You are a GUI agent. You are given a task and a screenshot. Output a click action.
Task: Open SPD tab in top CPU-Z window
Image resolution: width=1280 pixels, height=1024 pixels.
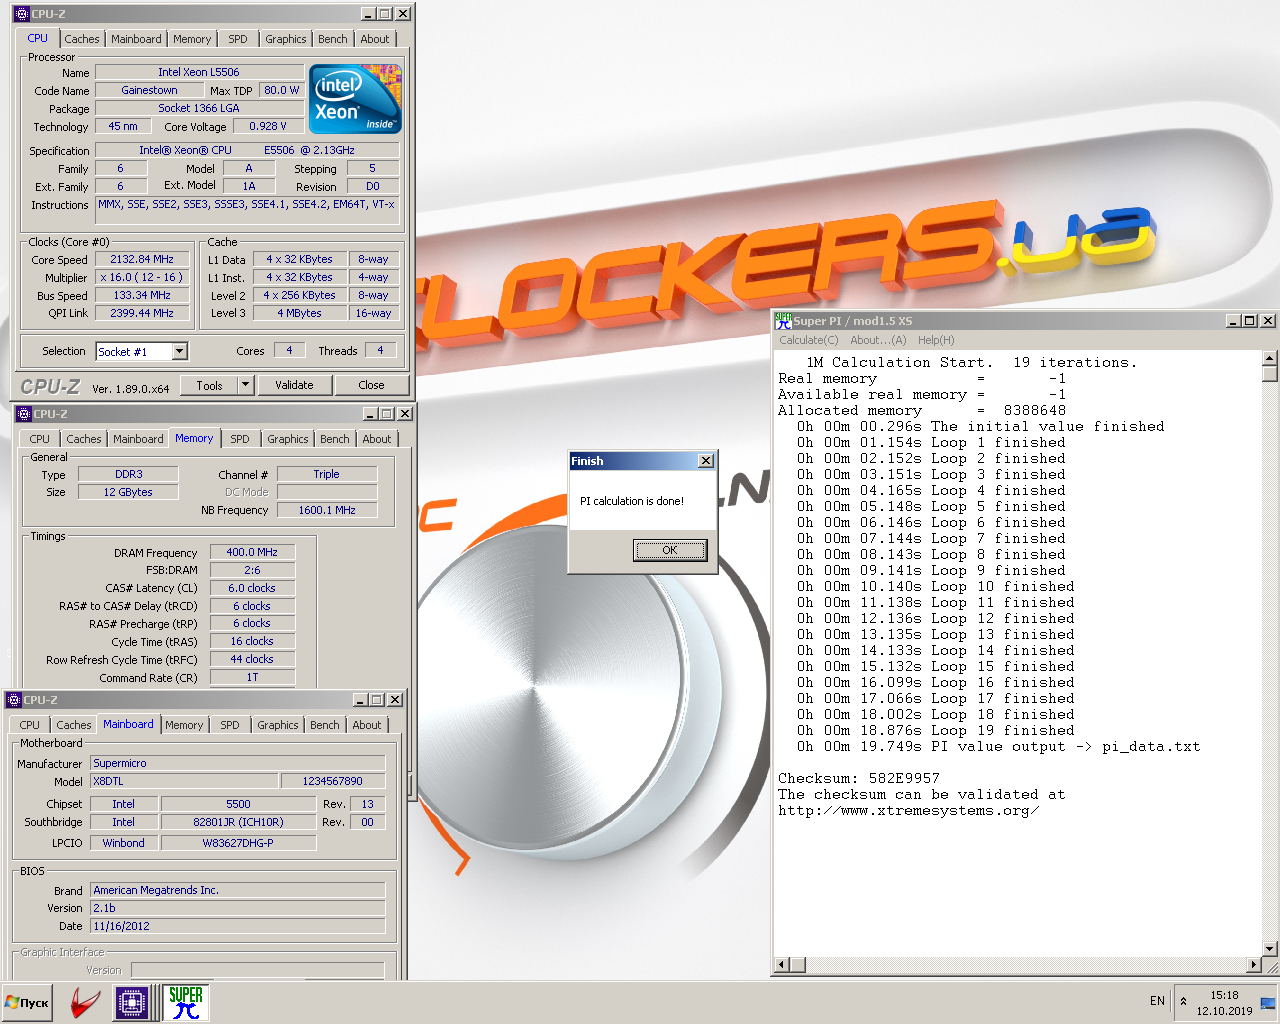238,39
